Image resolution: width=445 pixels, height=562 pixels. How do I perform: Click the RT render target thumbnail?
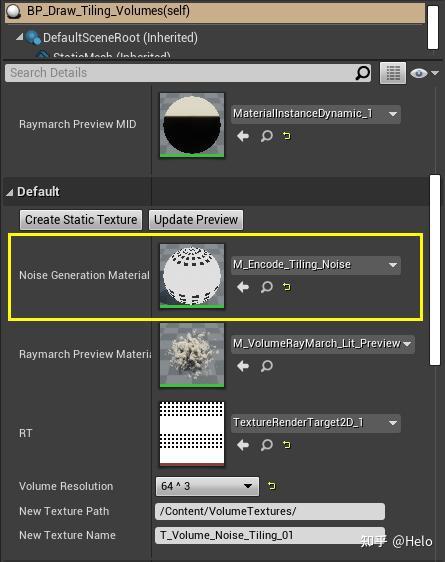(192, 434)
